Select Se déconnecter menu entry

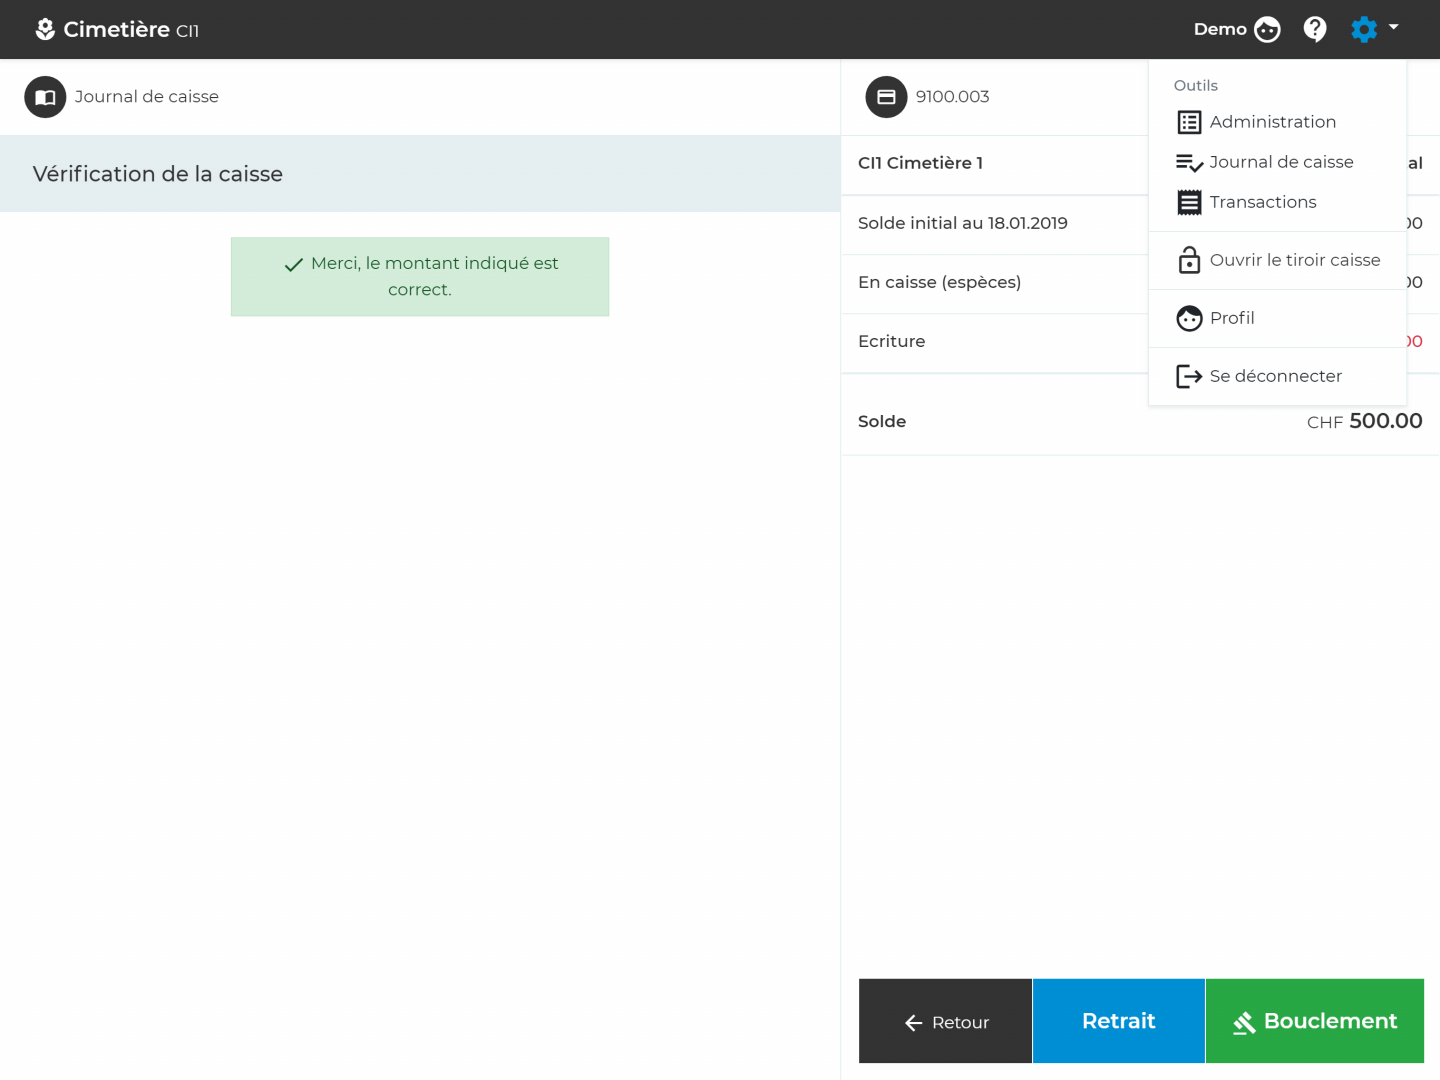[1275, 376]
